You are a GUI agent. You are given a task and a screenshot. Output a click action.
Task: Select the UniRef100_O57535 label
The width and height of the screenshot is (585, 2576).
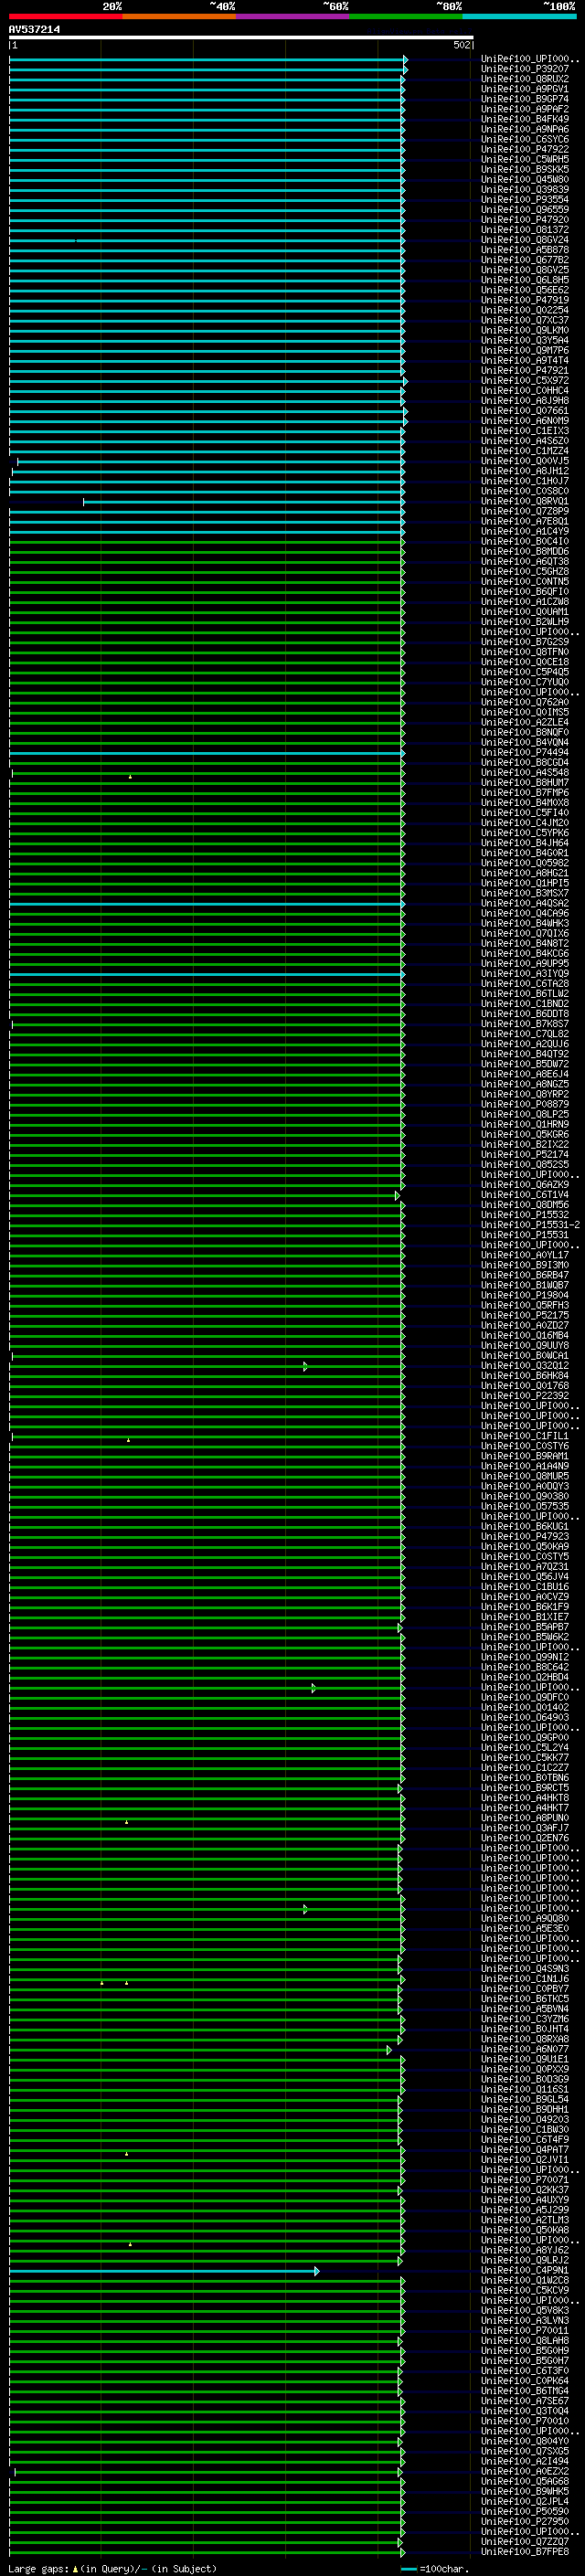pos(525,1506)
